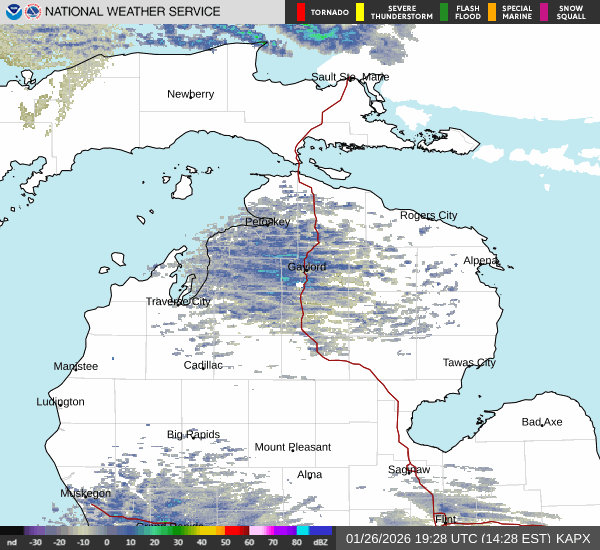Click the green Flash Flood legend swatch

tap(444, 12)
